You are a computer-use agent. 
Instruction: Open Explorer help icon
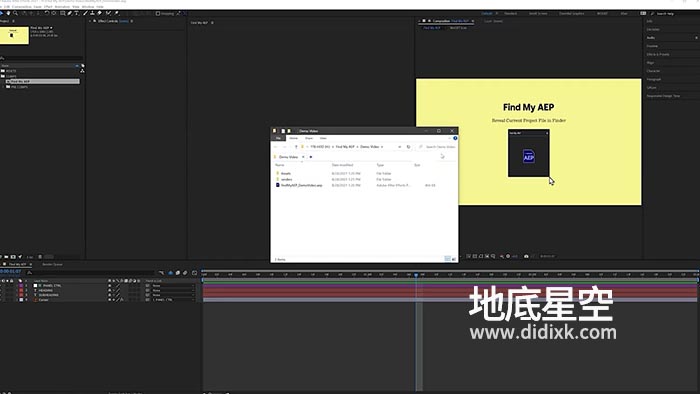click(455, 138)
